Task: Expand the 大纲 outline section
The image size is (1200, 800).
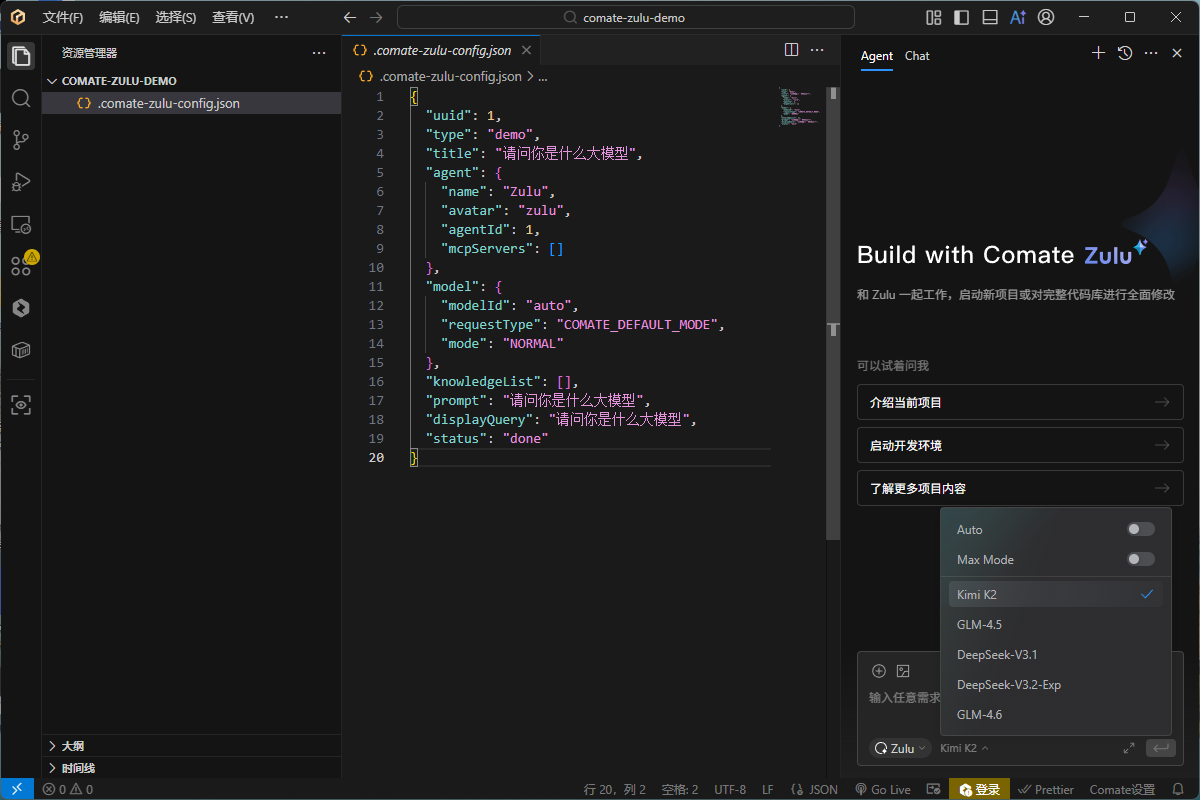Action: 191,746
